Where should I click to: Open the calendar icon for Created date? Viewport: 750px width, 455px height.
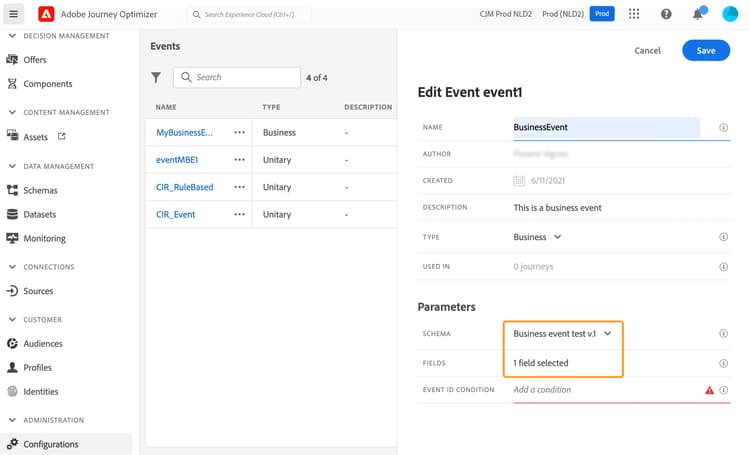[519, 181]
